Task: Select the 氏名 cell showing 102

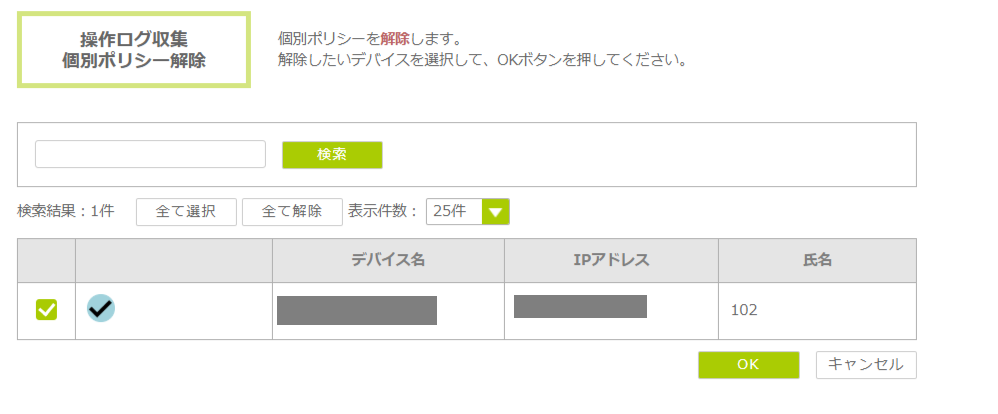Action: 744,310
